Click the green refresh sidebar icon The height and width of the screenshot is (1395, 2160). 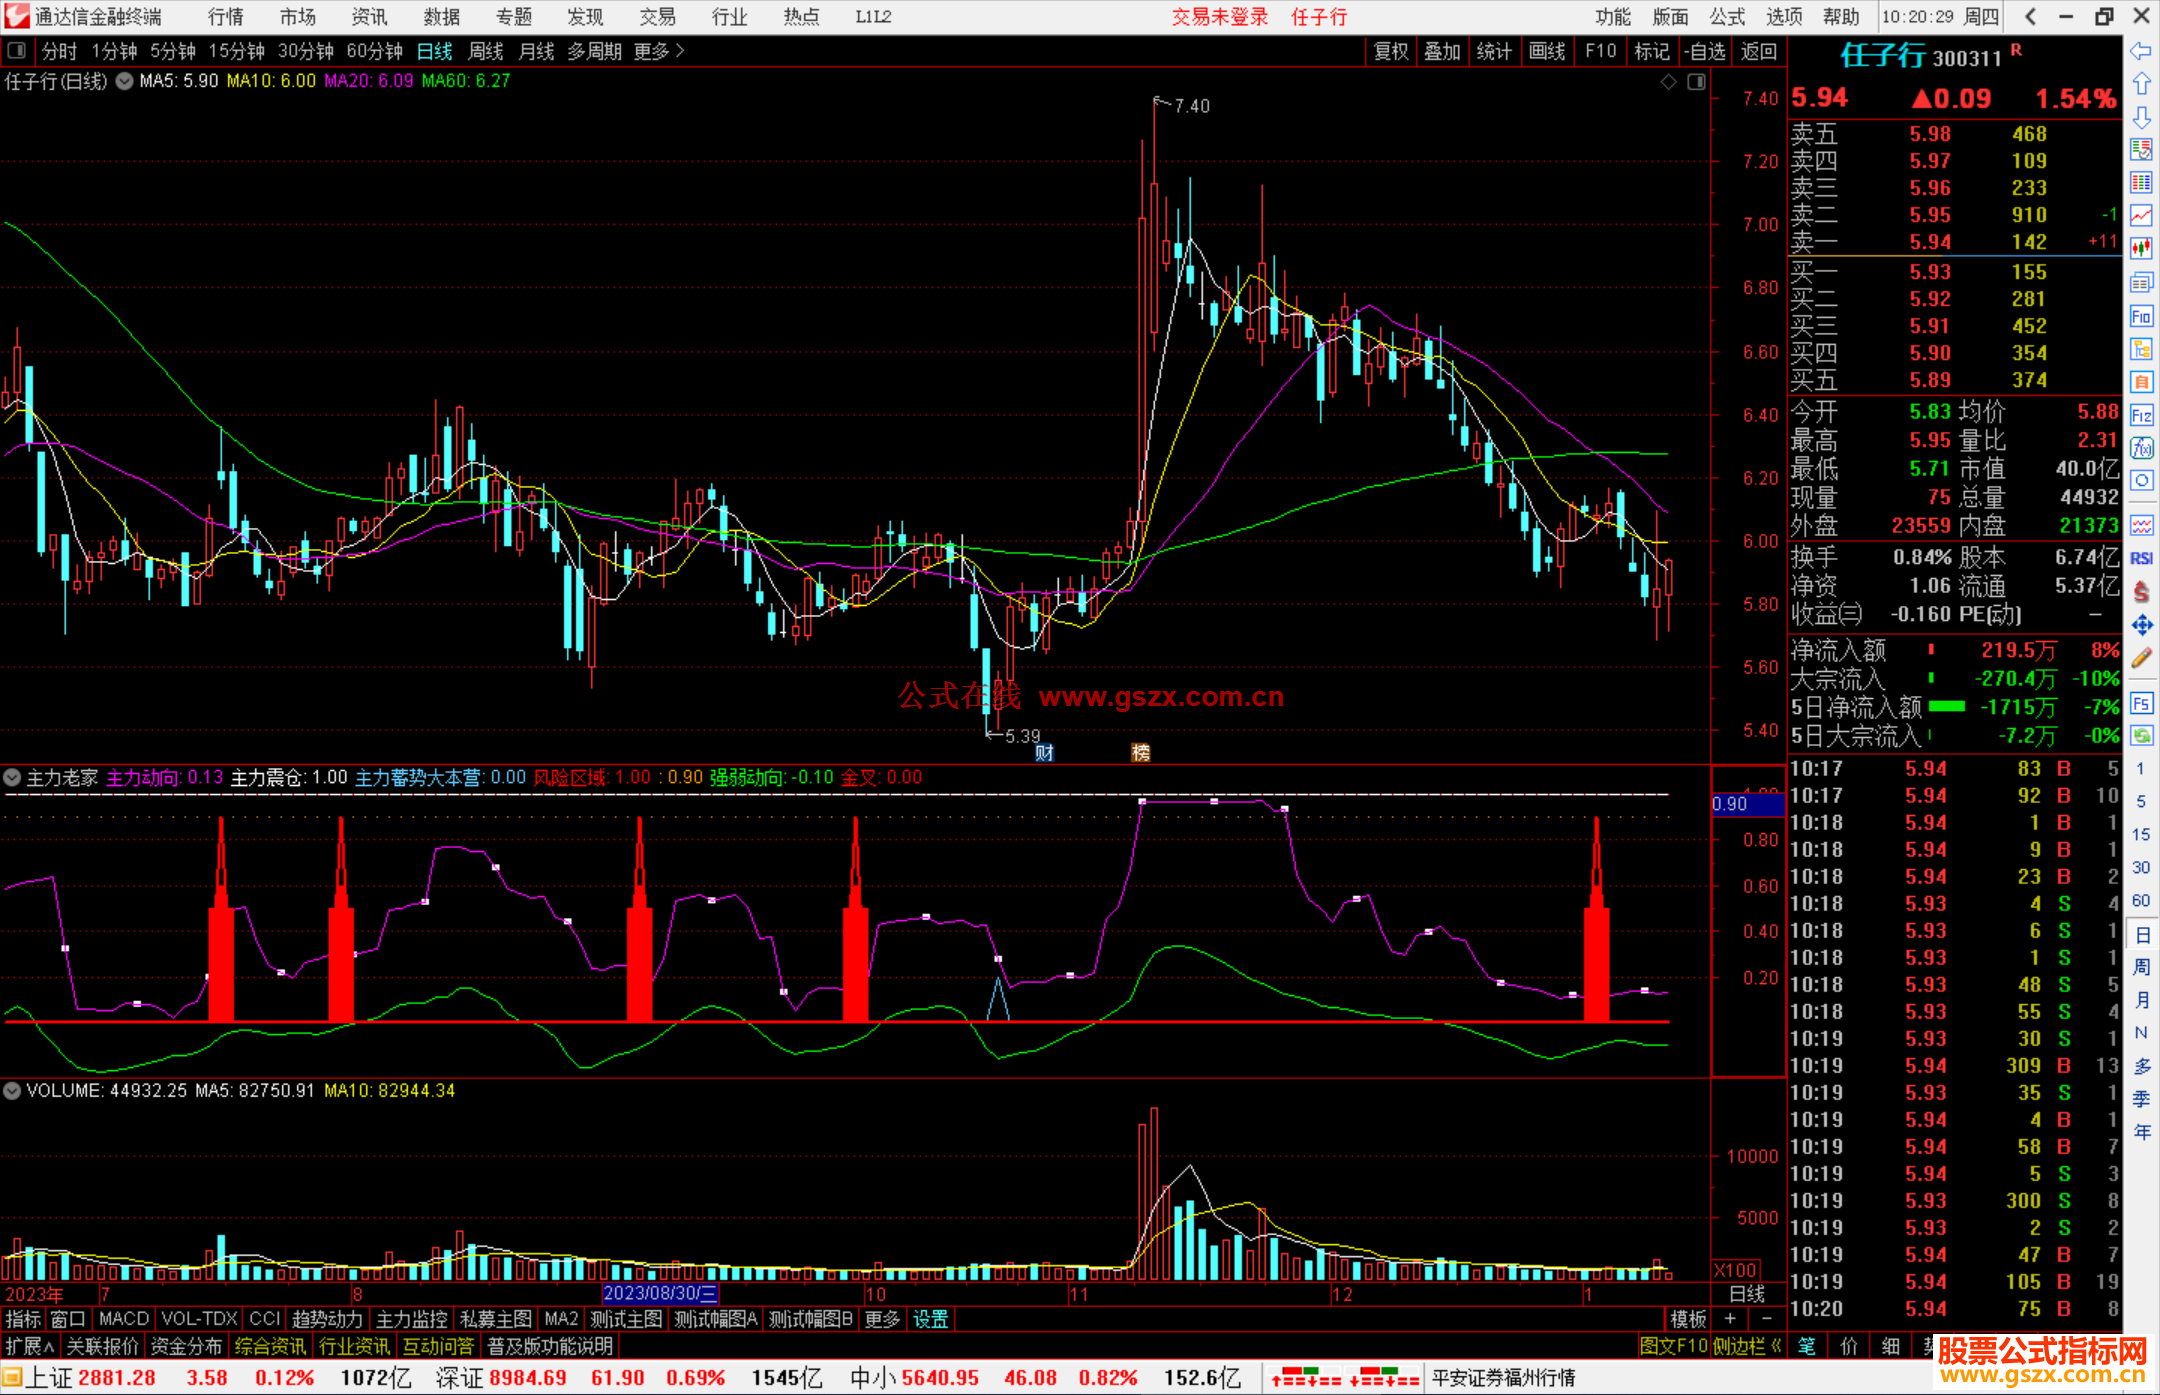[2141, 736]
